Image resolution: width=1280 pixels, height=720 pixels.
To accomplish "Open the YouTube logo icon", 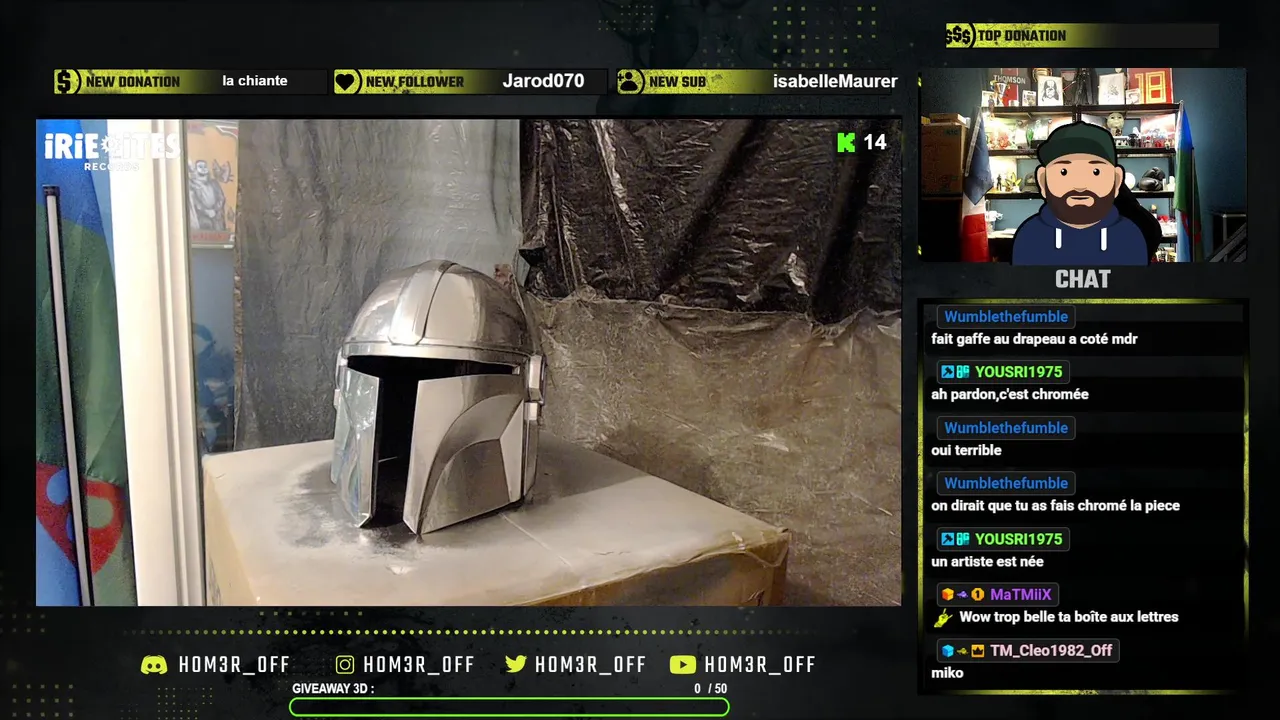I will tap(683, 665).
